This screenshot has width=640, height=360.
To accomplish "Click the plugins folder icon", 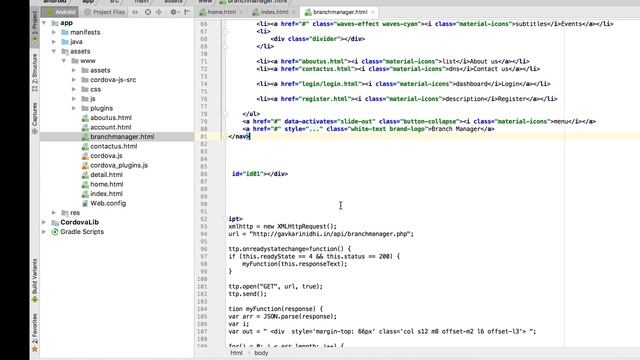I will (x=85, y=108).
